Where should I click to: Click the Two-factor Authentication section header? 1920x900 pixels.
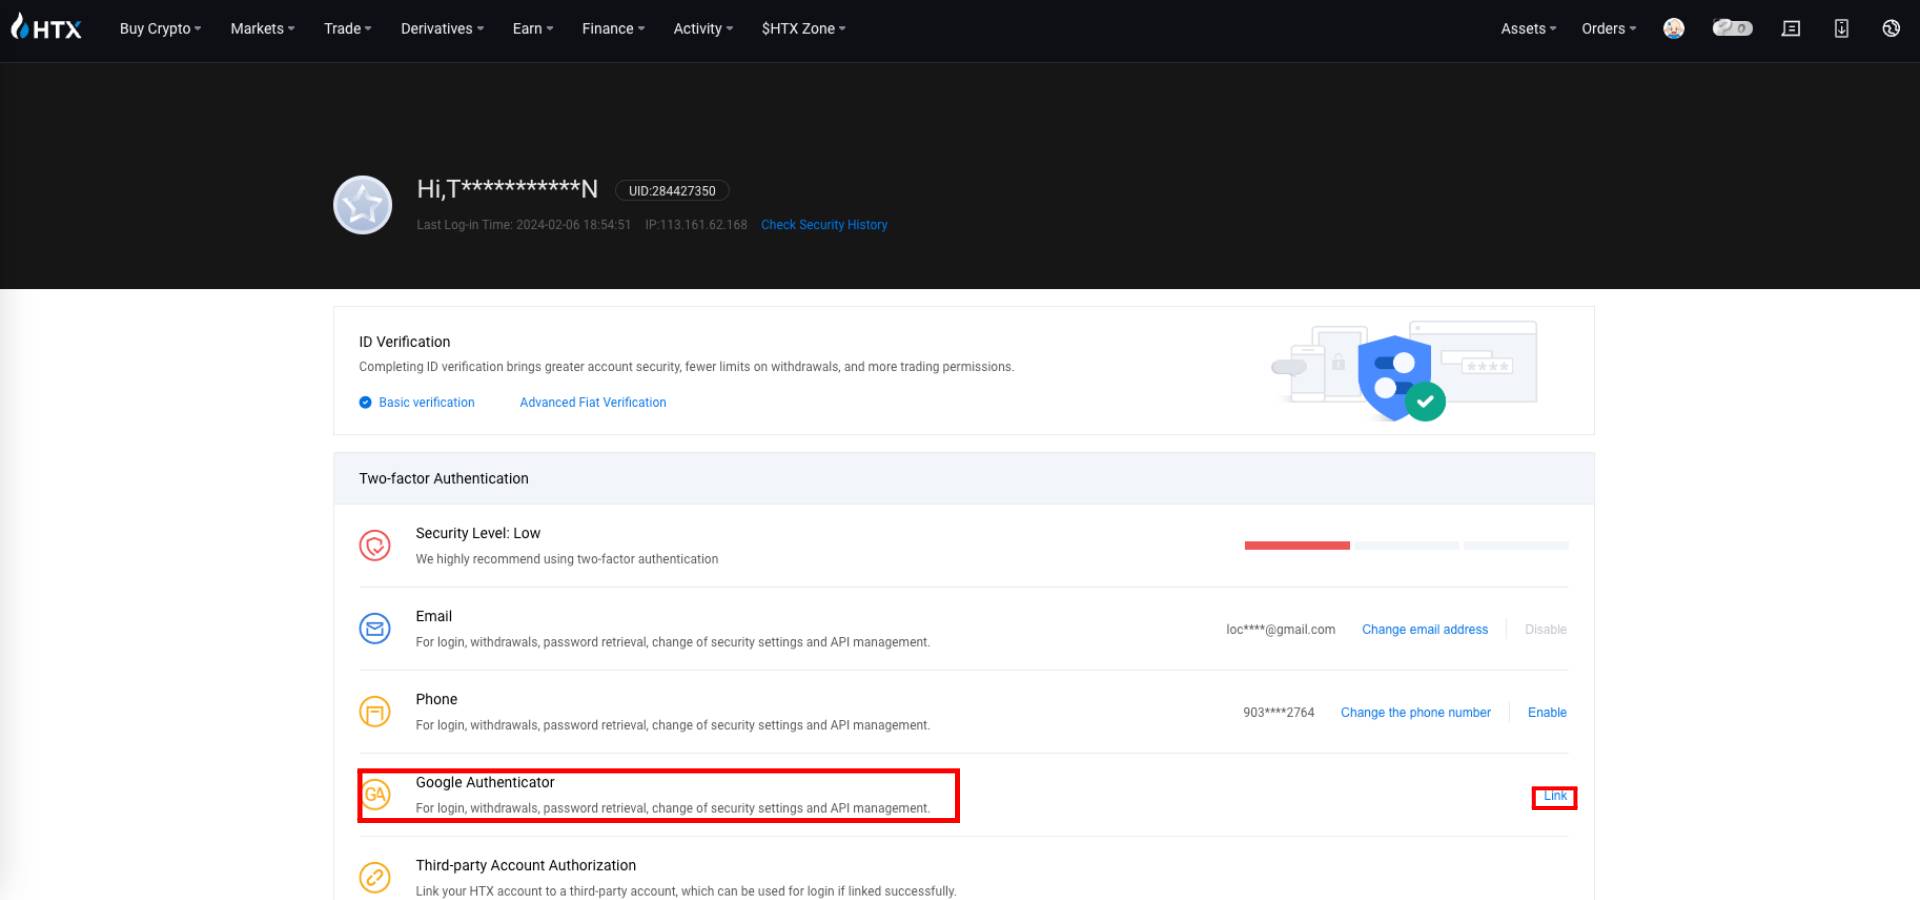click(x=964, y=479)
